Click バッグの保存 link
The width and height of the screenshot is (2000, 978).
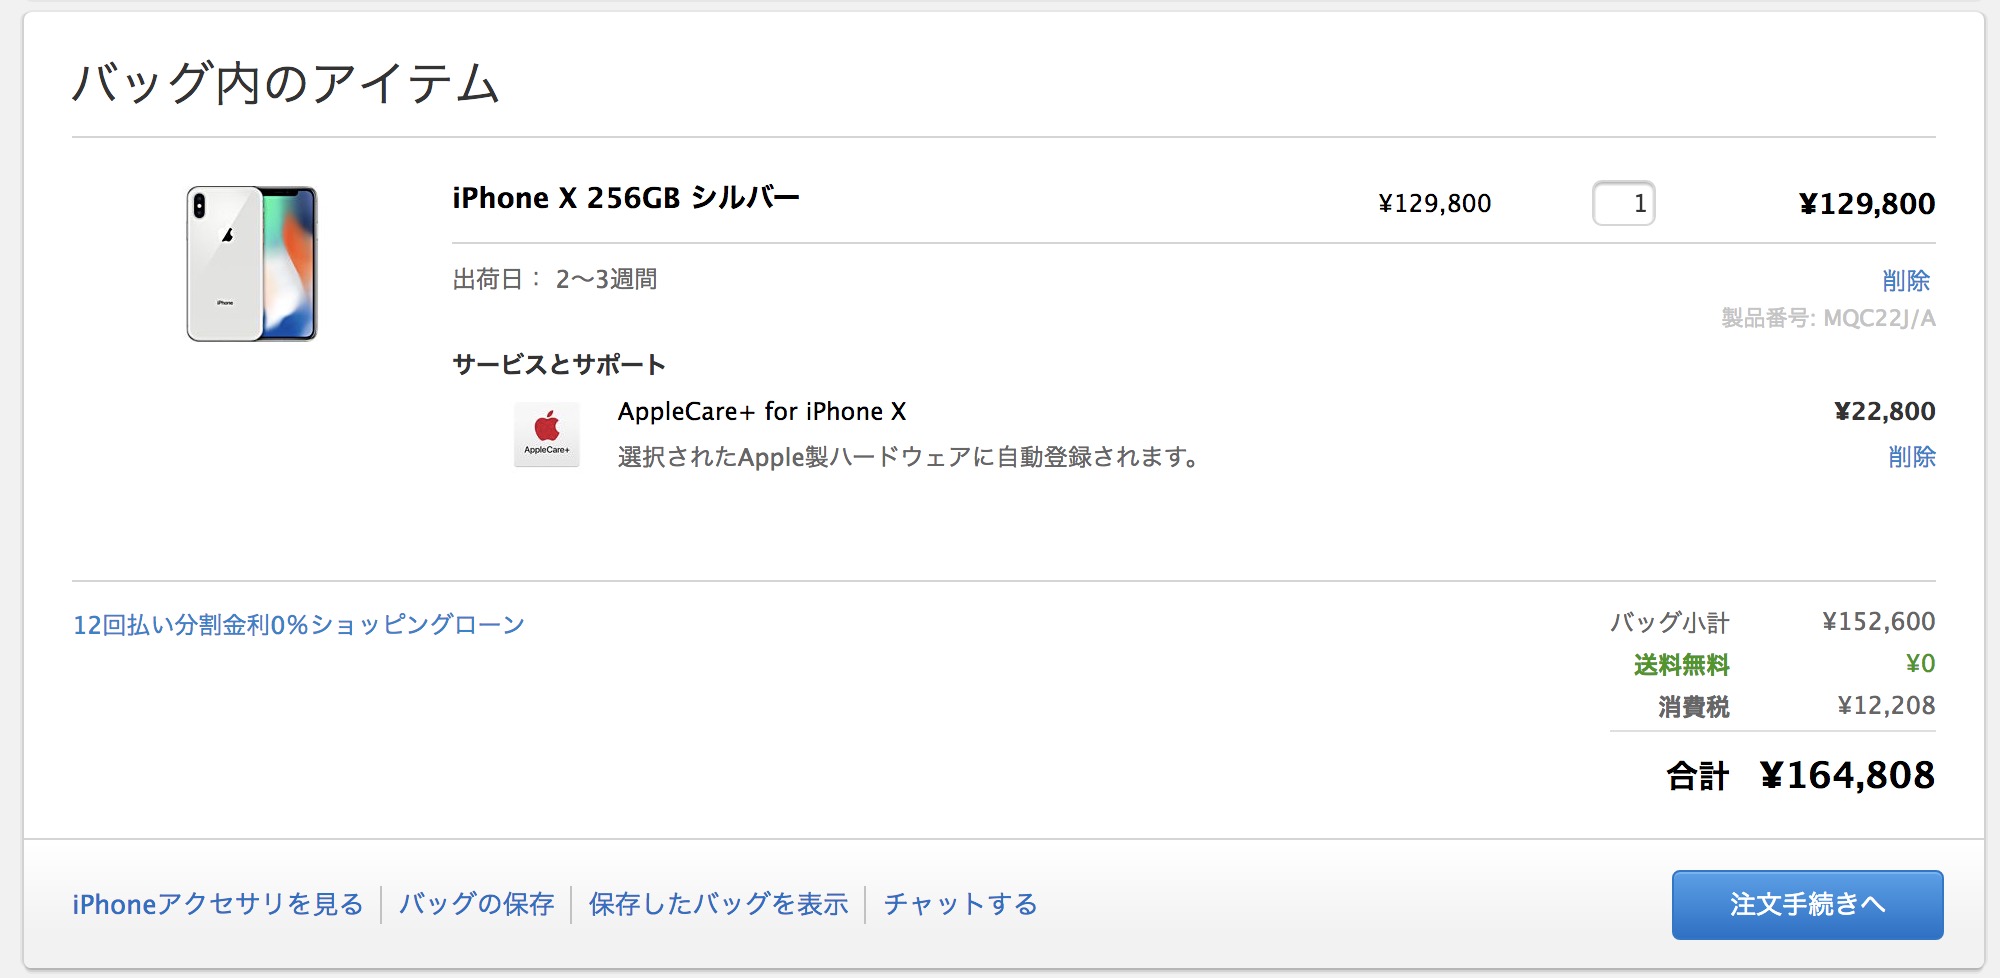476,904
